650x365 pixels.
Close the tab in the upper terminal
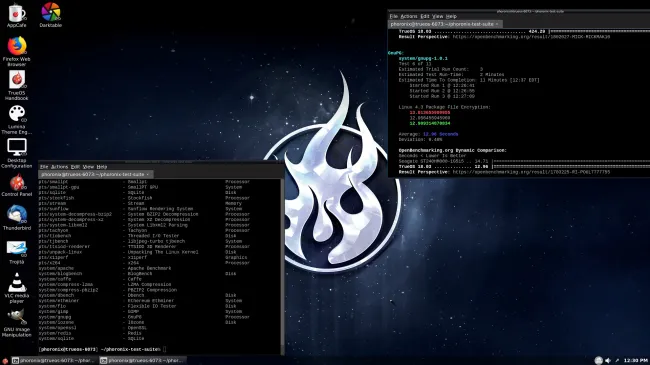pyautogui.click(x=497, y=24)
